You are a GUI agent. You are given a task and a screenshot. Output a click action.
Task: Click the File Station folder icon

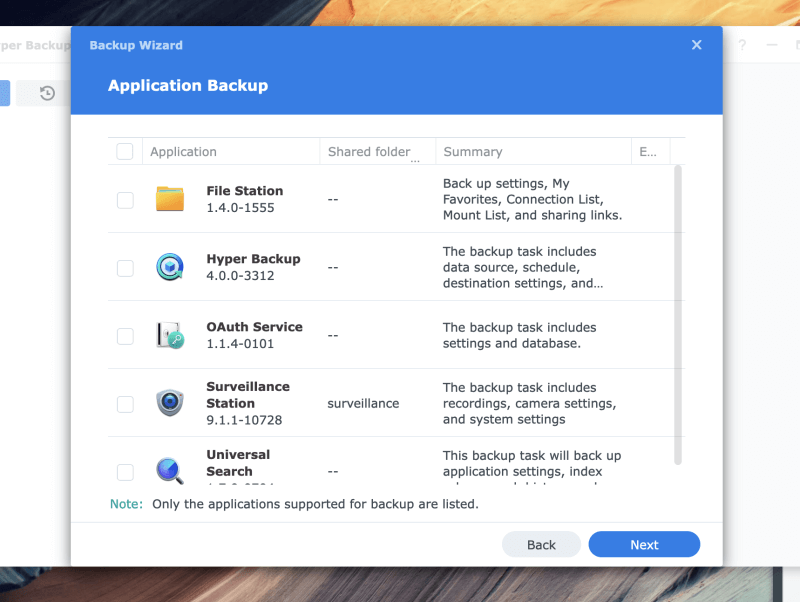[x=170, y=198]
